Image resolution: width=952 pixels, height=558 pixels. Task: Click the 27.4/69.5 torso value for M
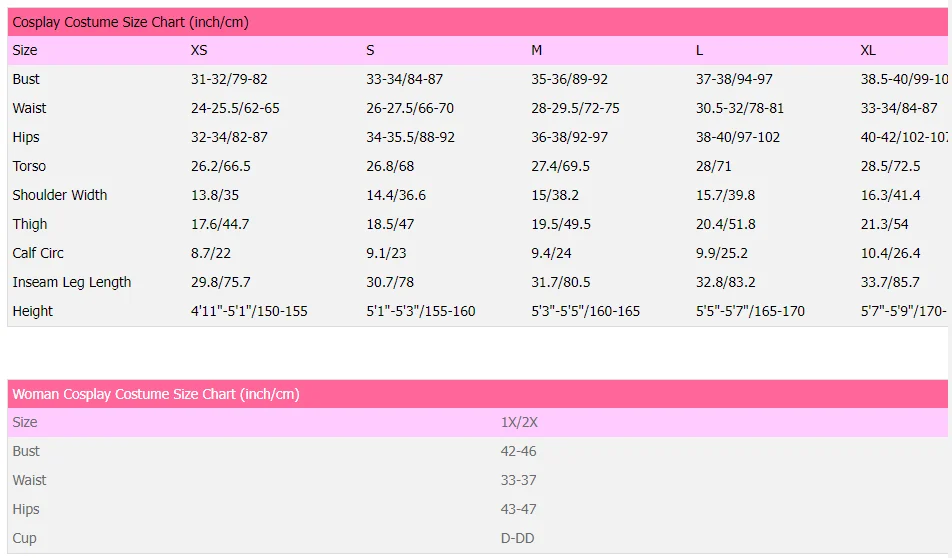click(560, 166)
